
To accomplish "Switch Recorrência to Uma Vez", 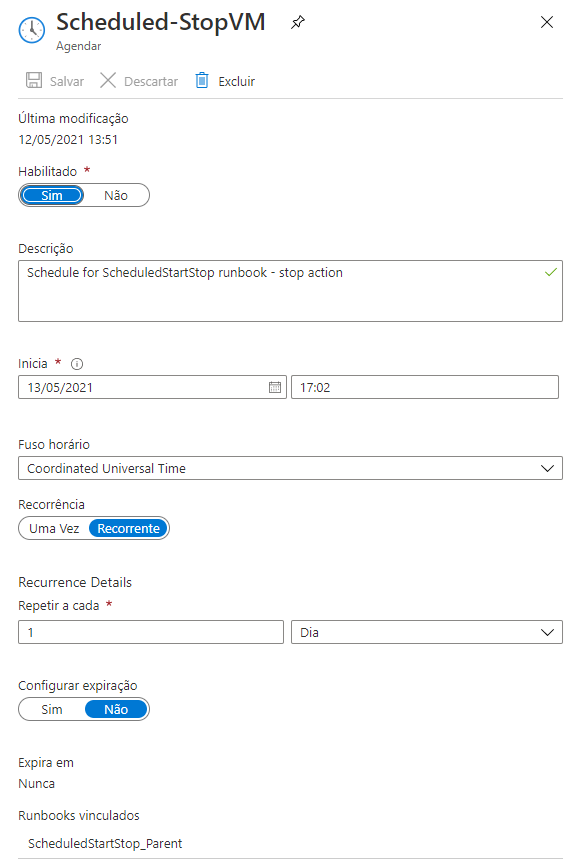I will pyautogui.click(x=54, y=528).
